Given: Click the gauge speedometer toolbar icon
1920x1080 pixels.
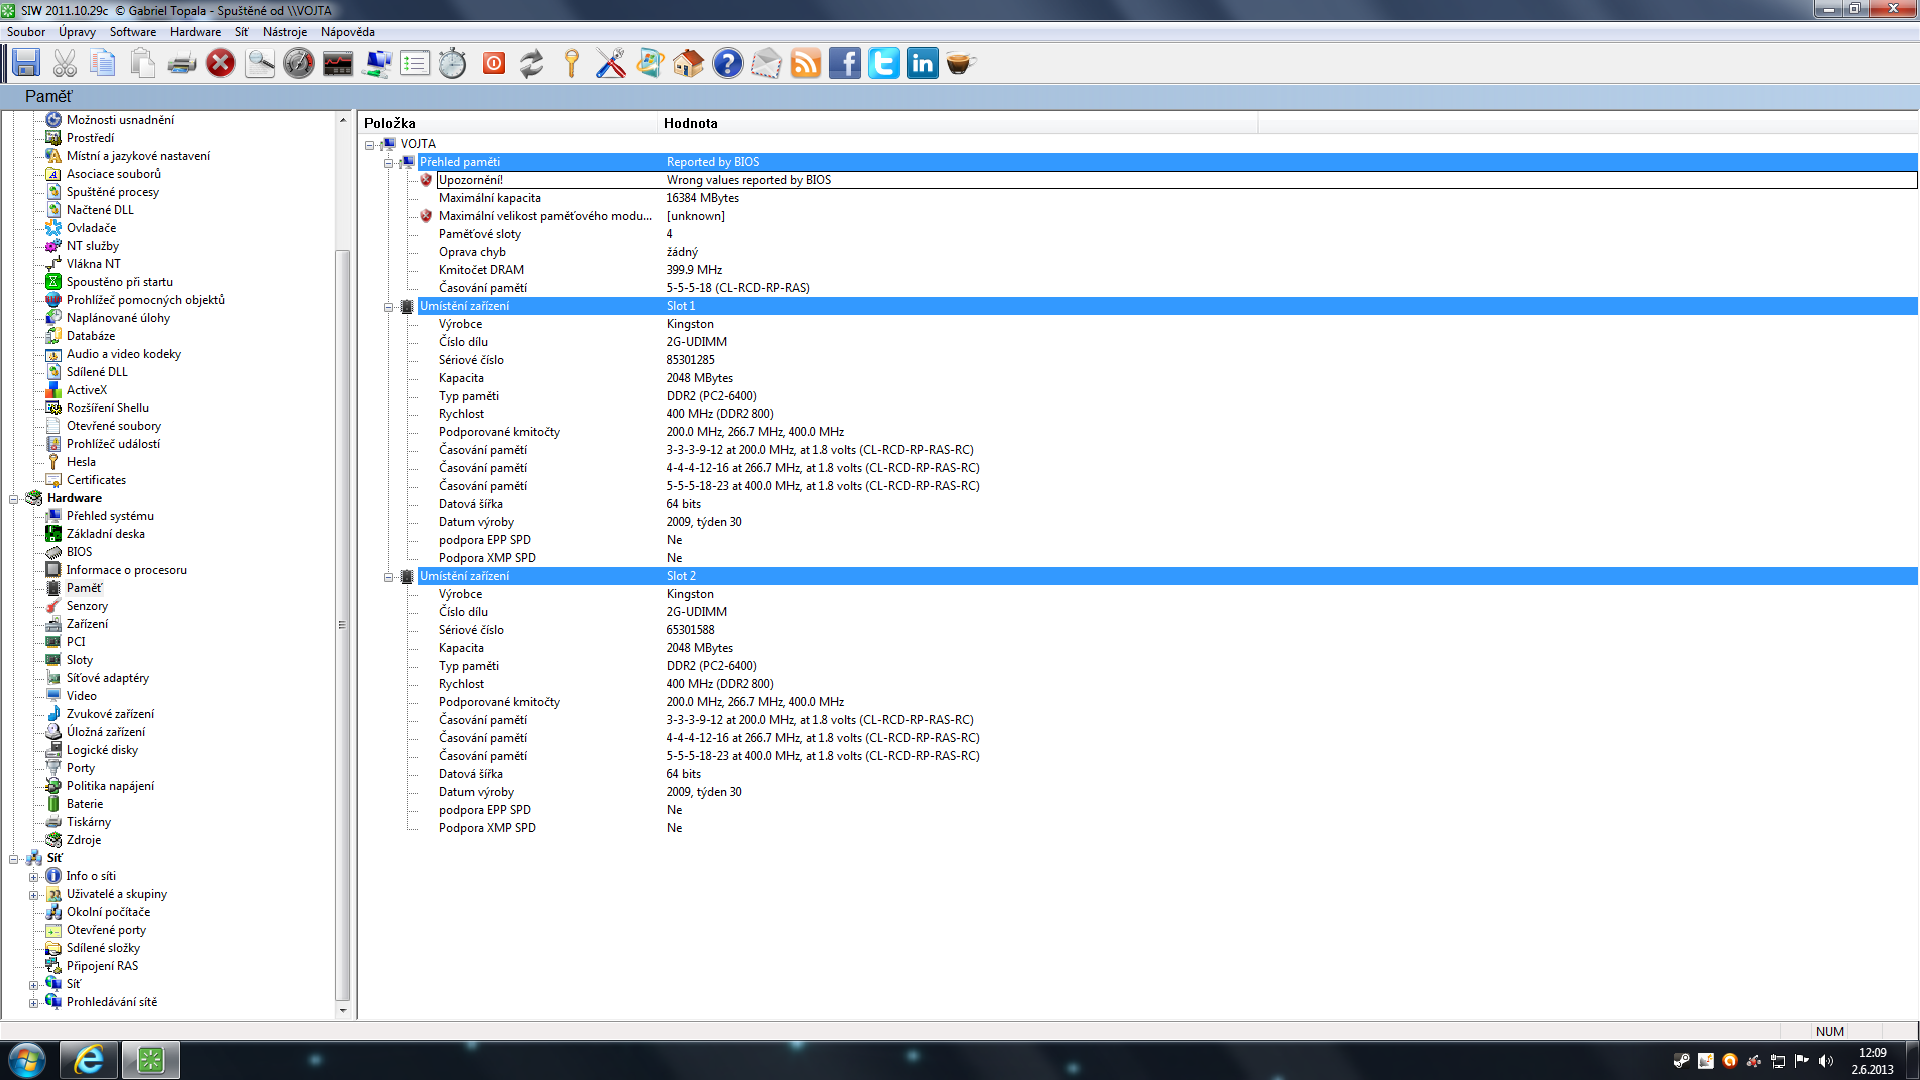Looking at the screenshot, I should (298, 63).
